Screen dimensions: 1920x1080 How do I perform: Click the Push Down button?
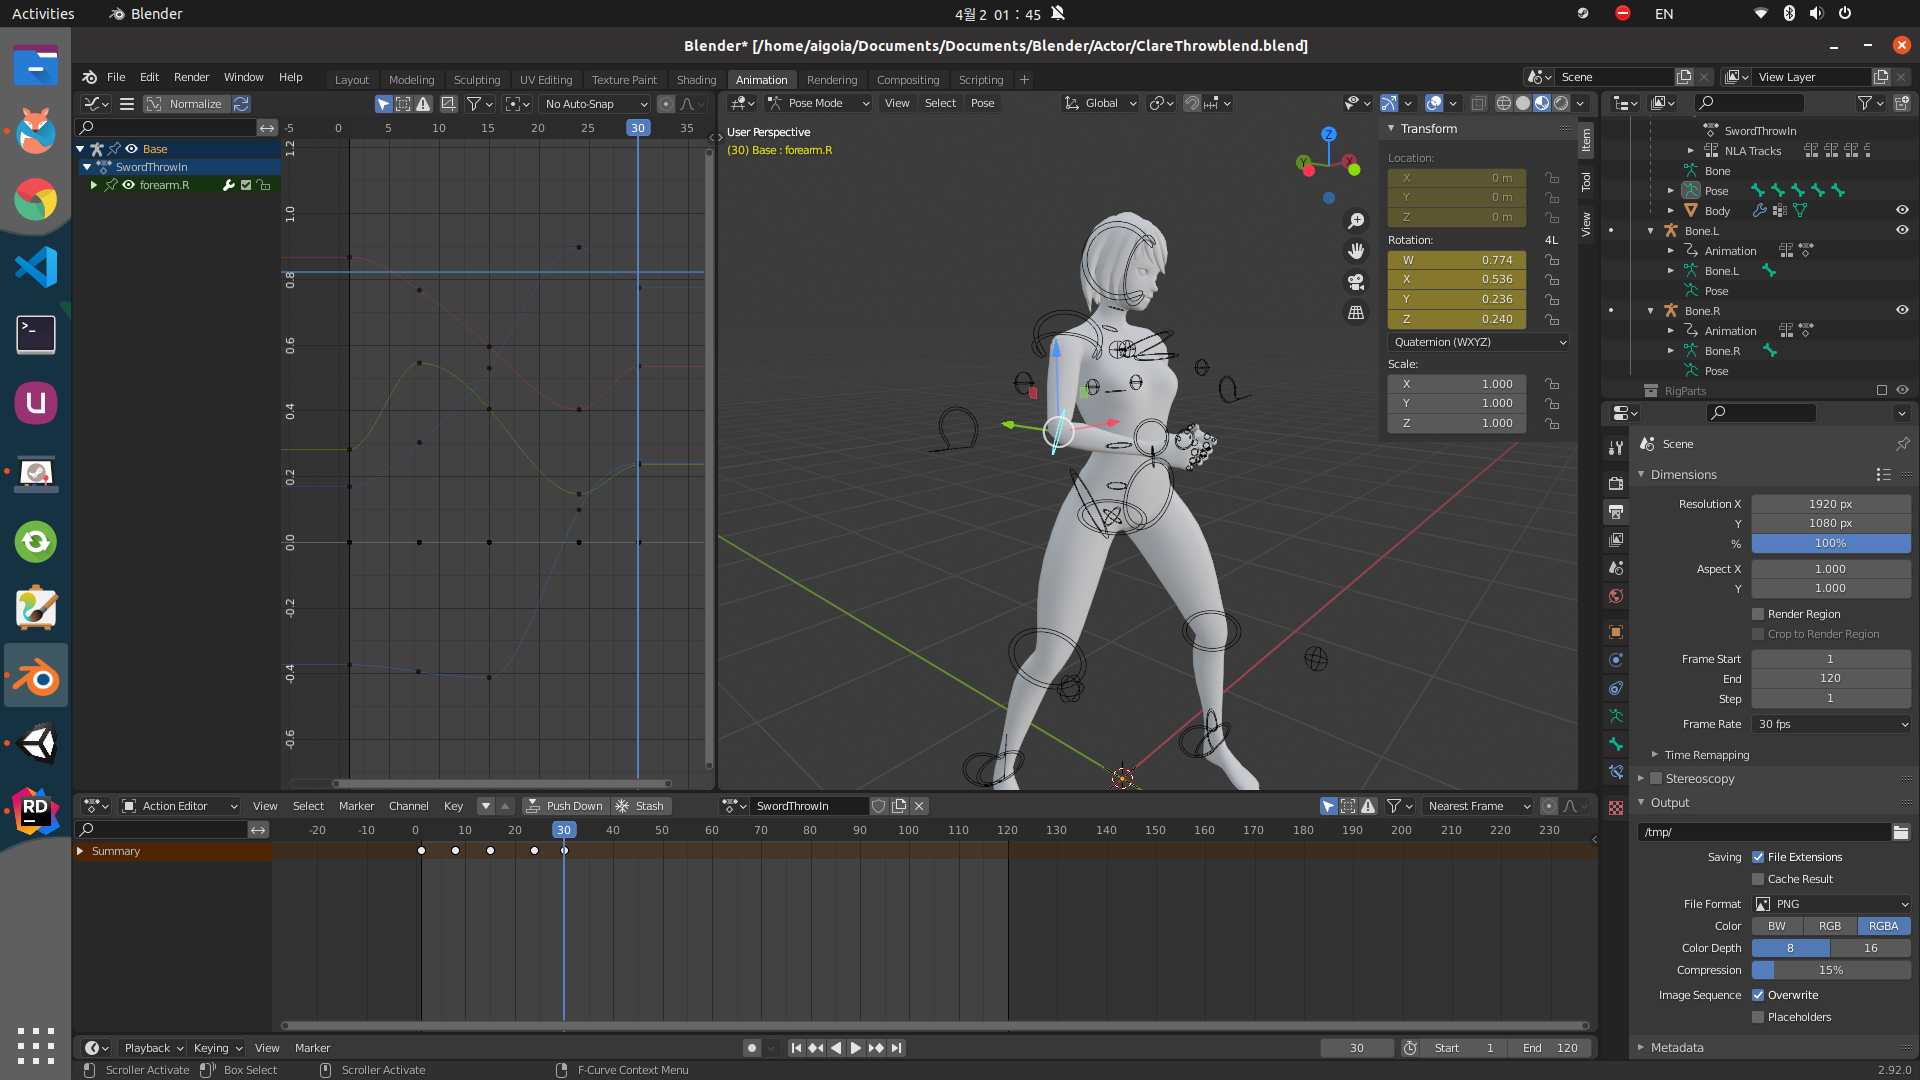565,806
